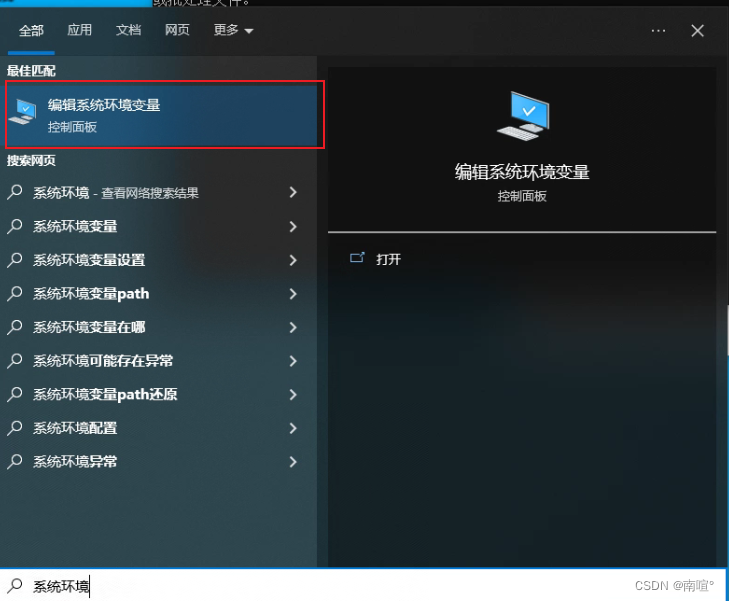Expand arrow for 系统环境异常 row
The height and width of the screenshot is (601, 729).
point(293,462)
